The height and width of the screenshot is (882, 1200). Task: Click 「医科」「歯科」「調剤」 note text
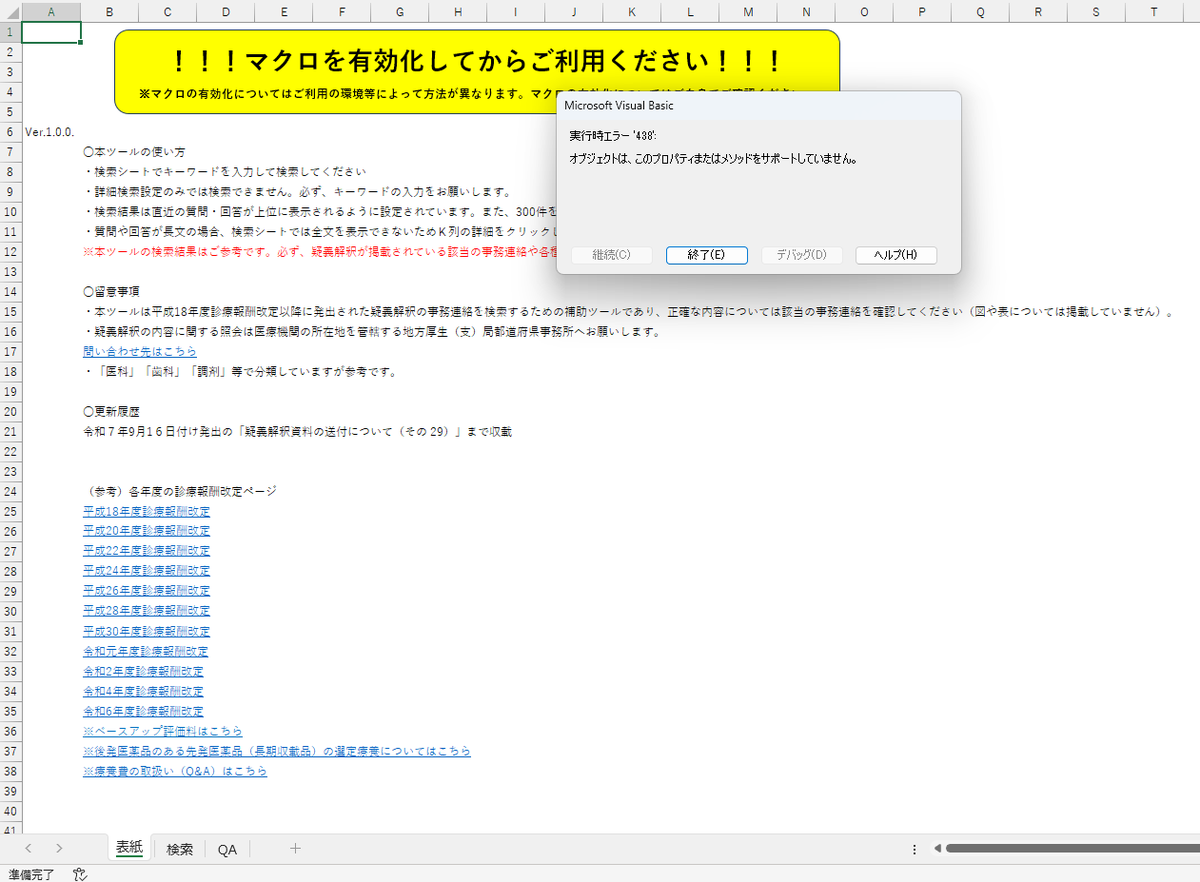click(x=240, y=372)
